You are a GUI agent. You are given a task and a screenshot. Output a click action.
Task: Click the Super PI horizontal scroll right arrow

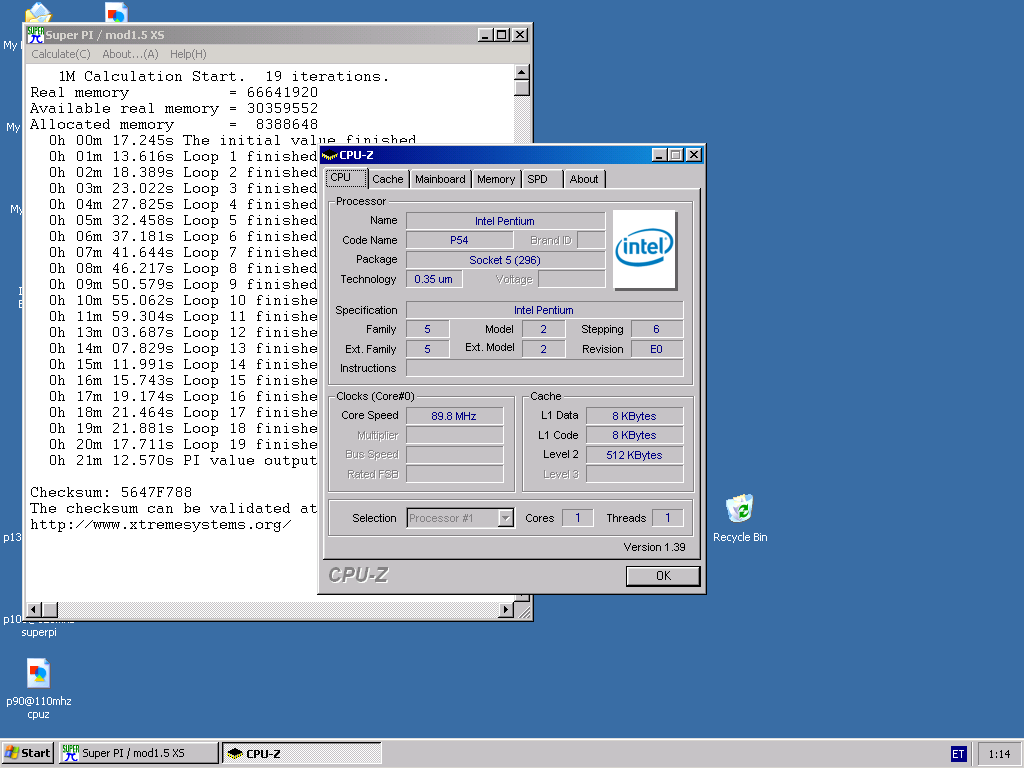point(505,609)
